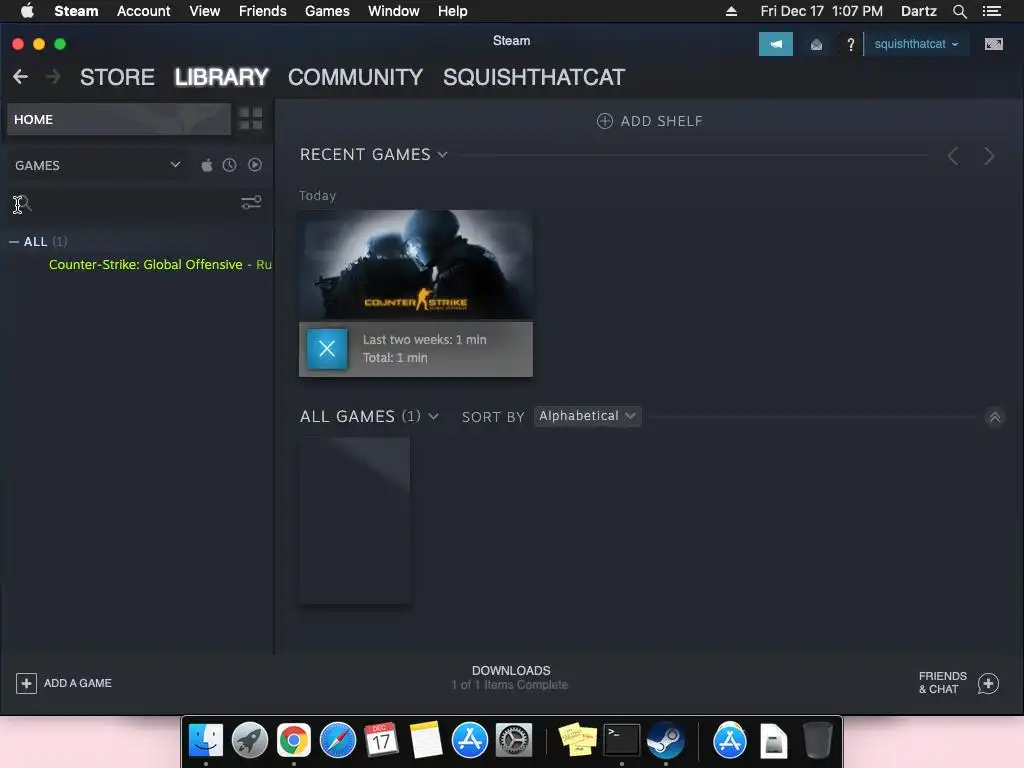The image size is (1024, 768).
Task: Open the Help menu
Action: pyautogui.click(x=453, y=11)
